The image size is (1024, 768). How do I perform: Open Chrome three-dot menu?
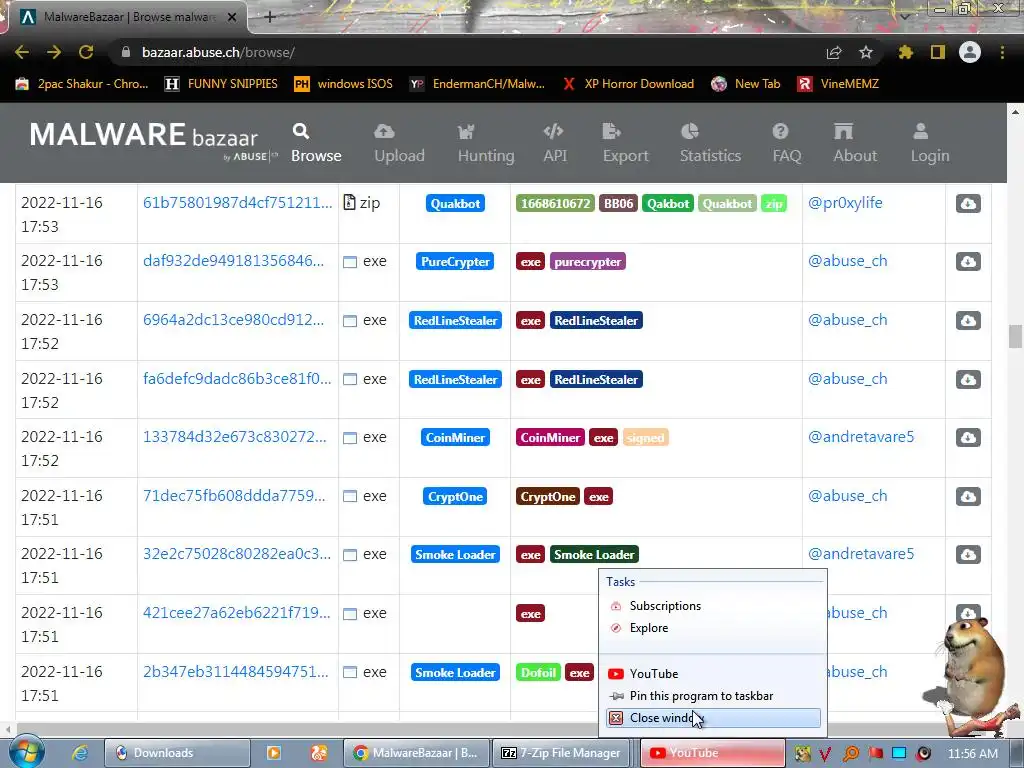coord(1002,52)
